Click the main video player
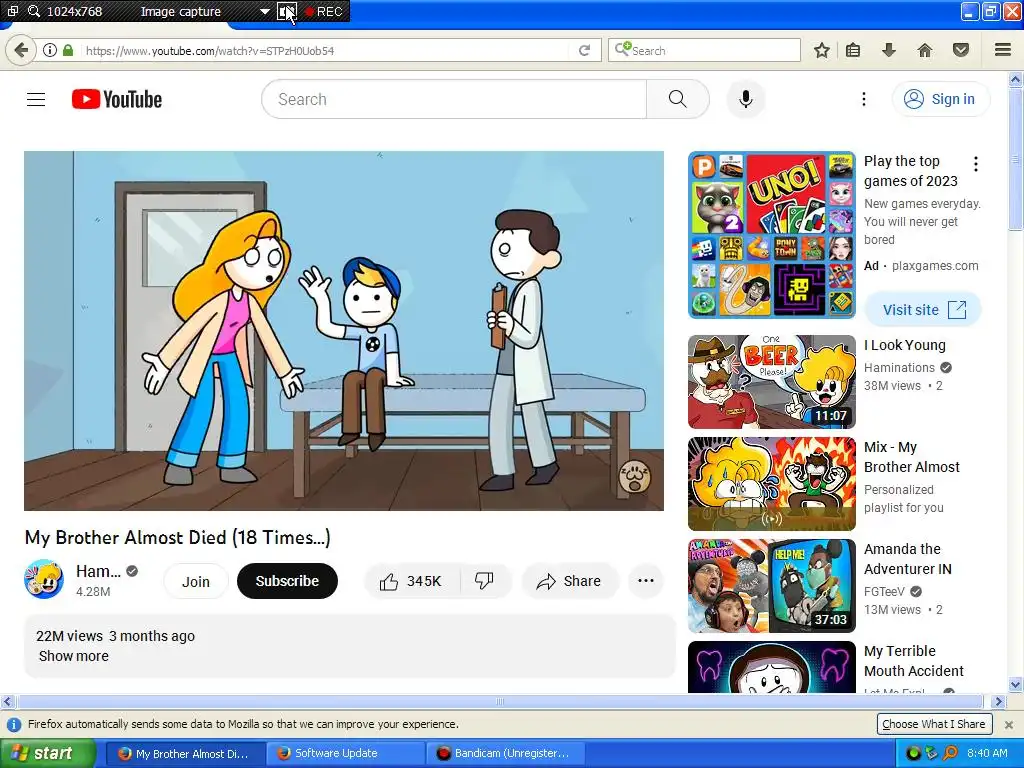 click(344, 330)
